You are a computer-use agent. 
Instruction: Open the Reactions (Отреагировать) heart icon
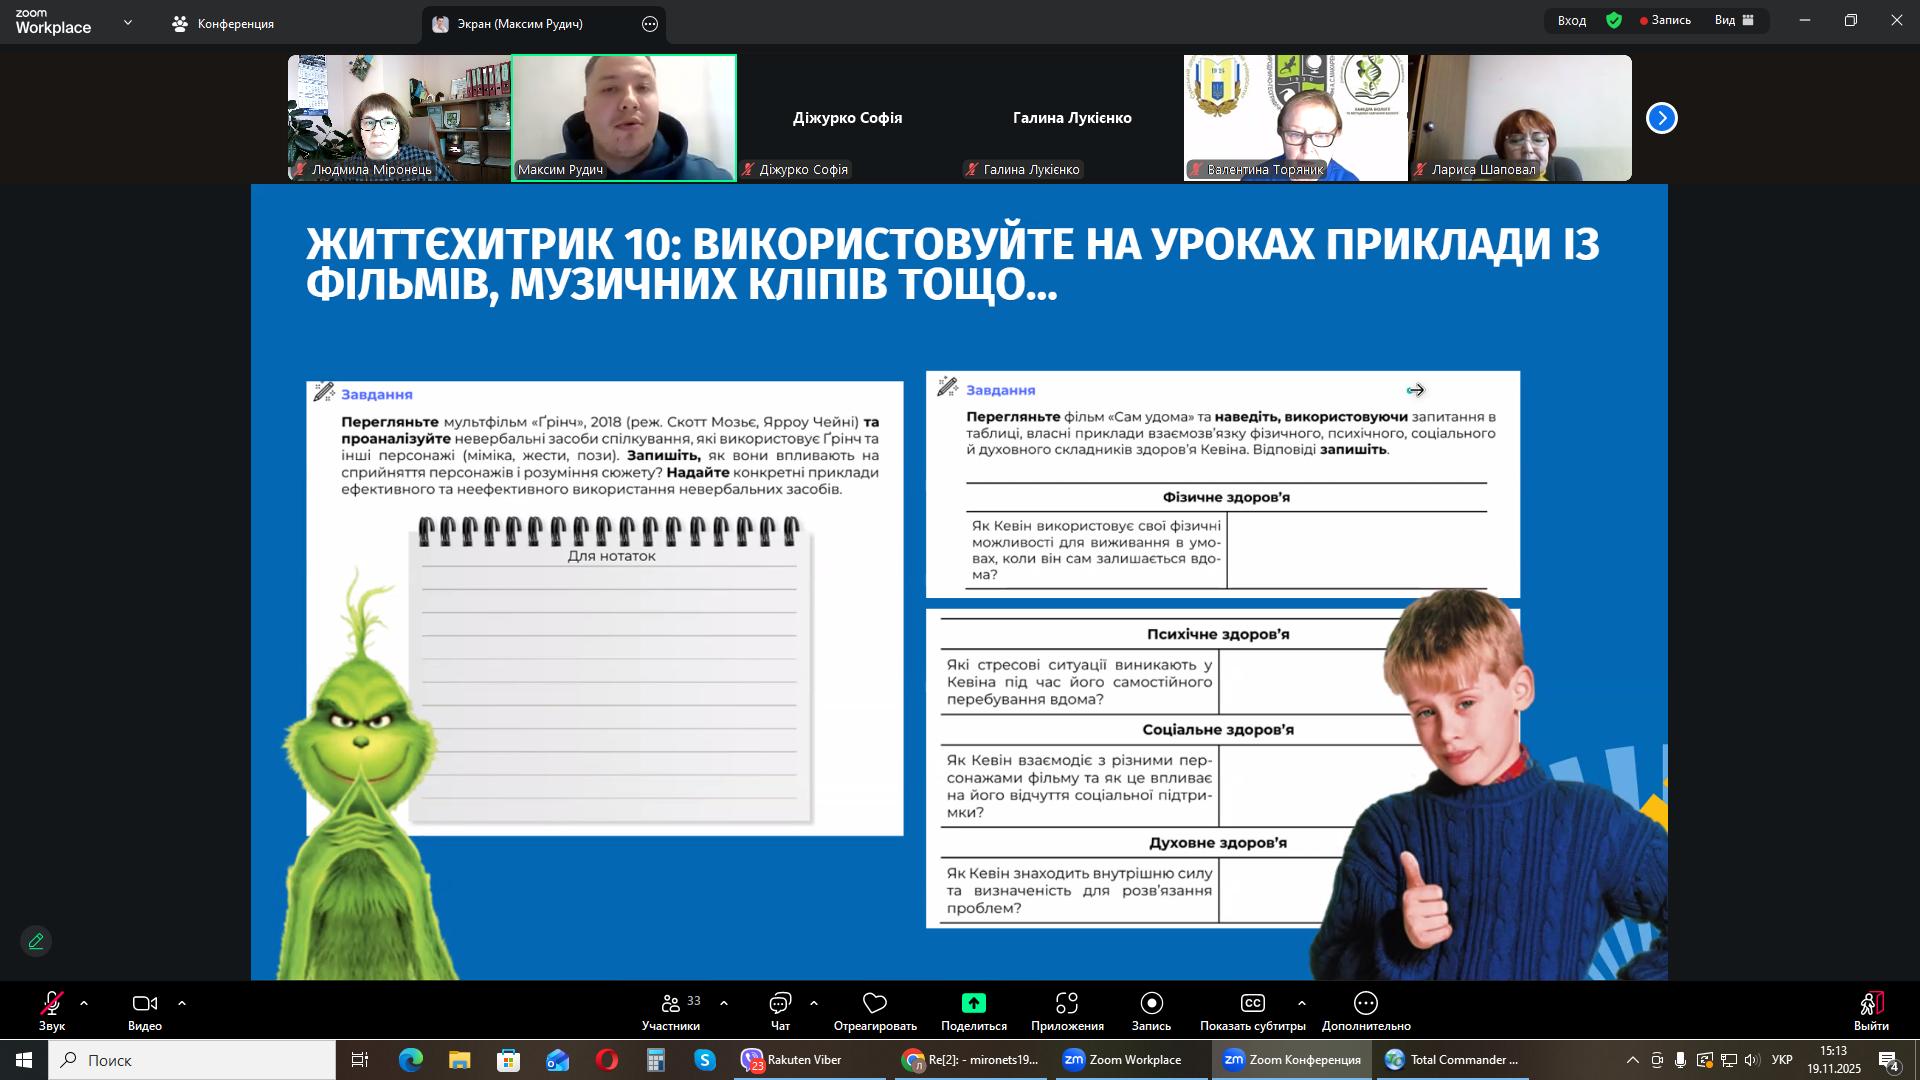[x=875, y=1003]
